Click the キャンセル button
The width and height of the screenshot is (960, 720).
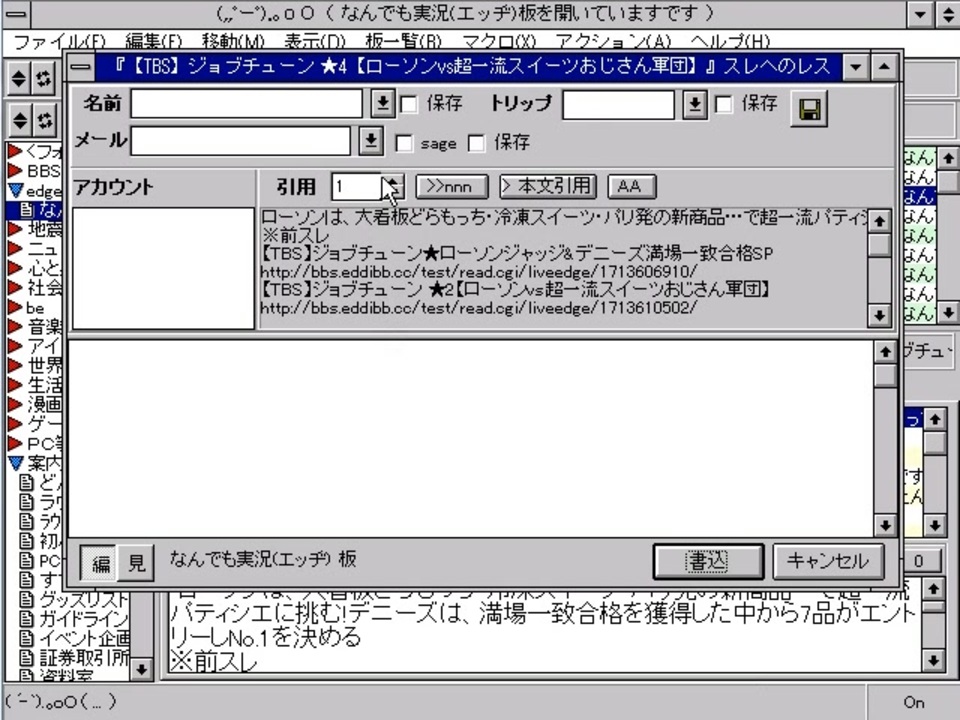click(828, 561)
